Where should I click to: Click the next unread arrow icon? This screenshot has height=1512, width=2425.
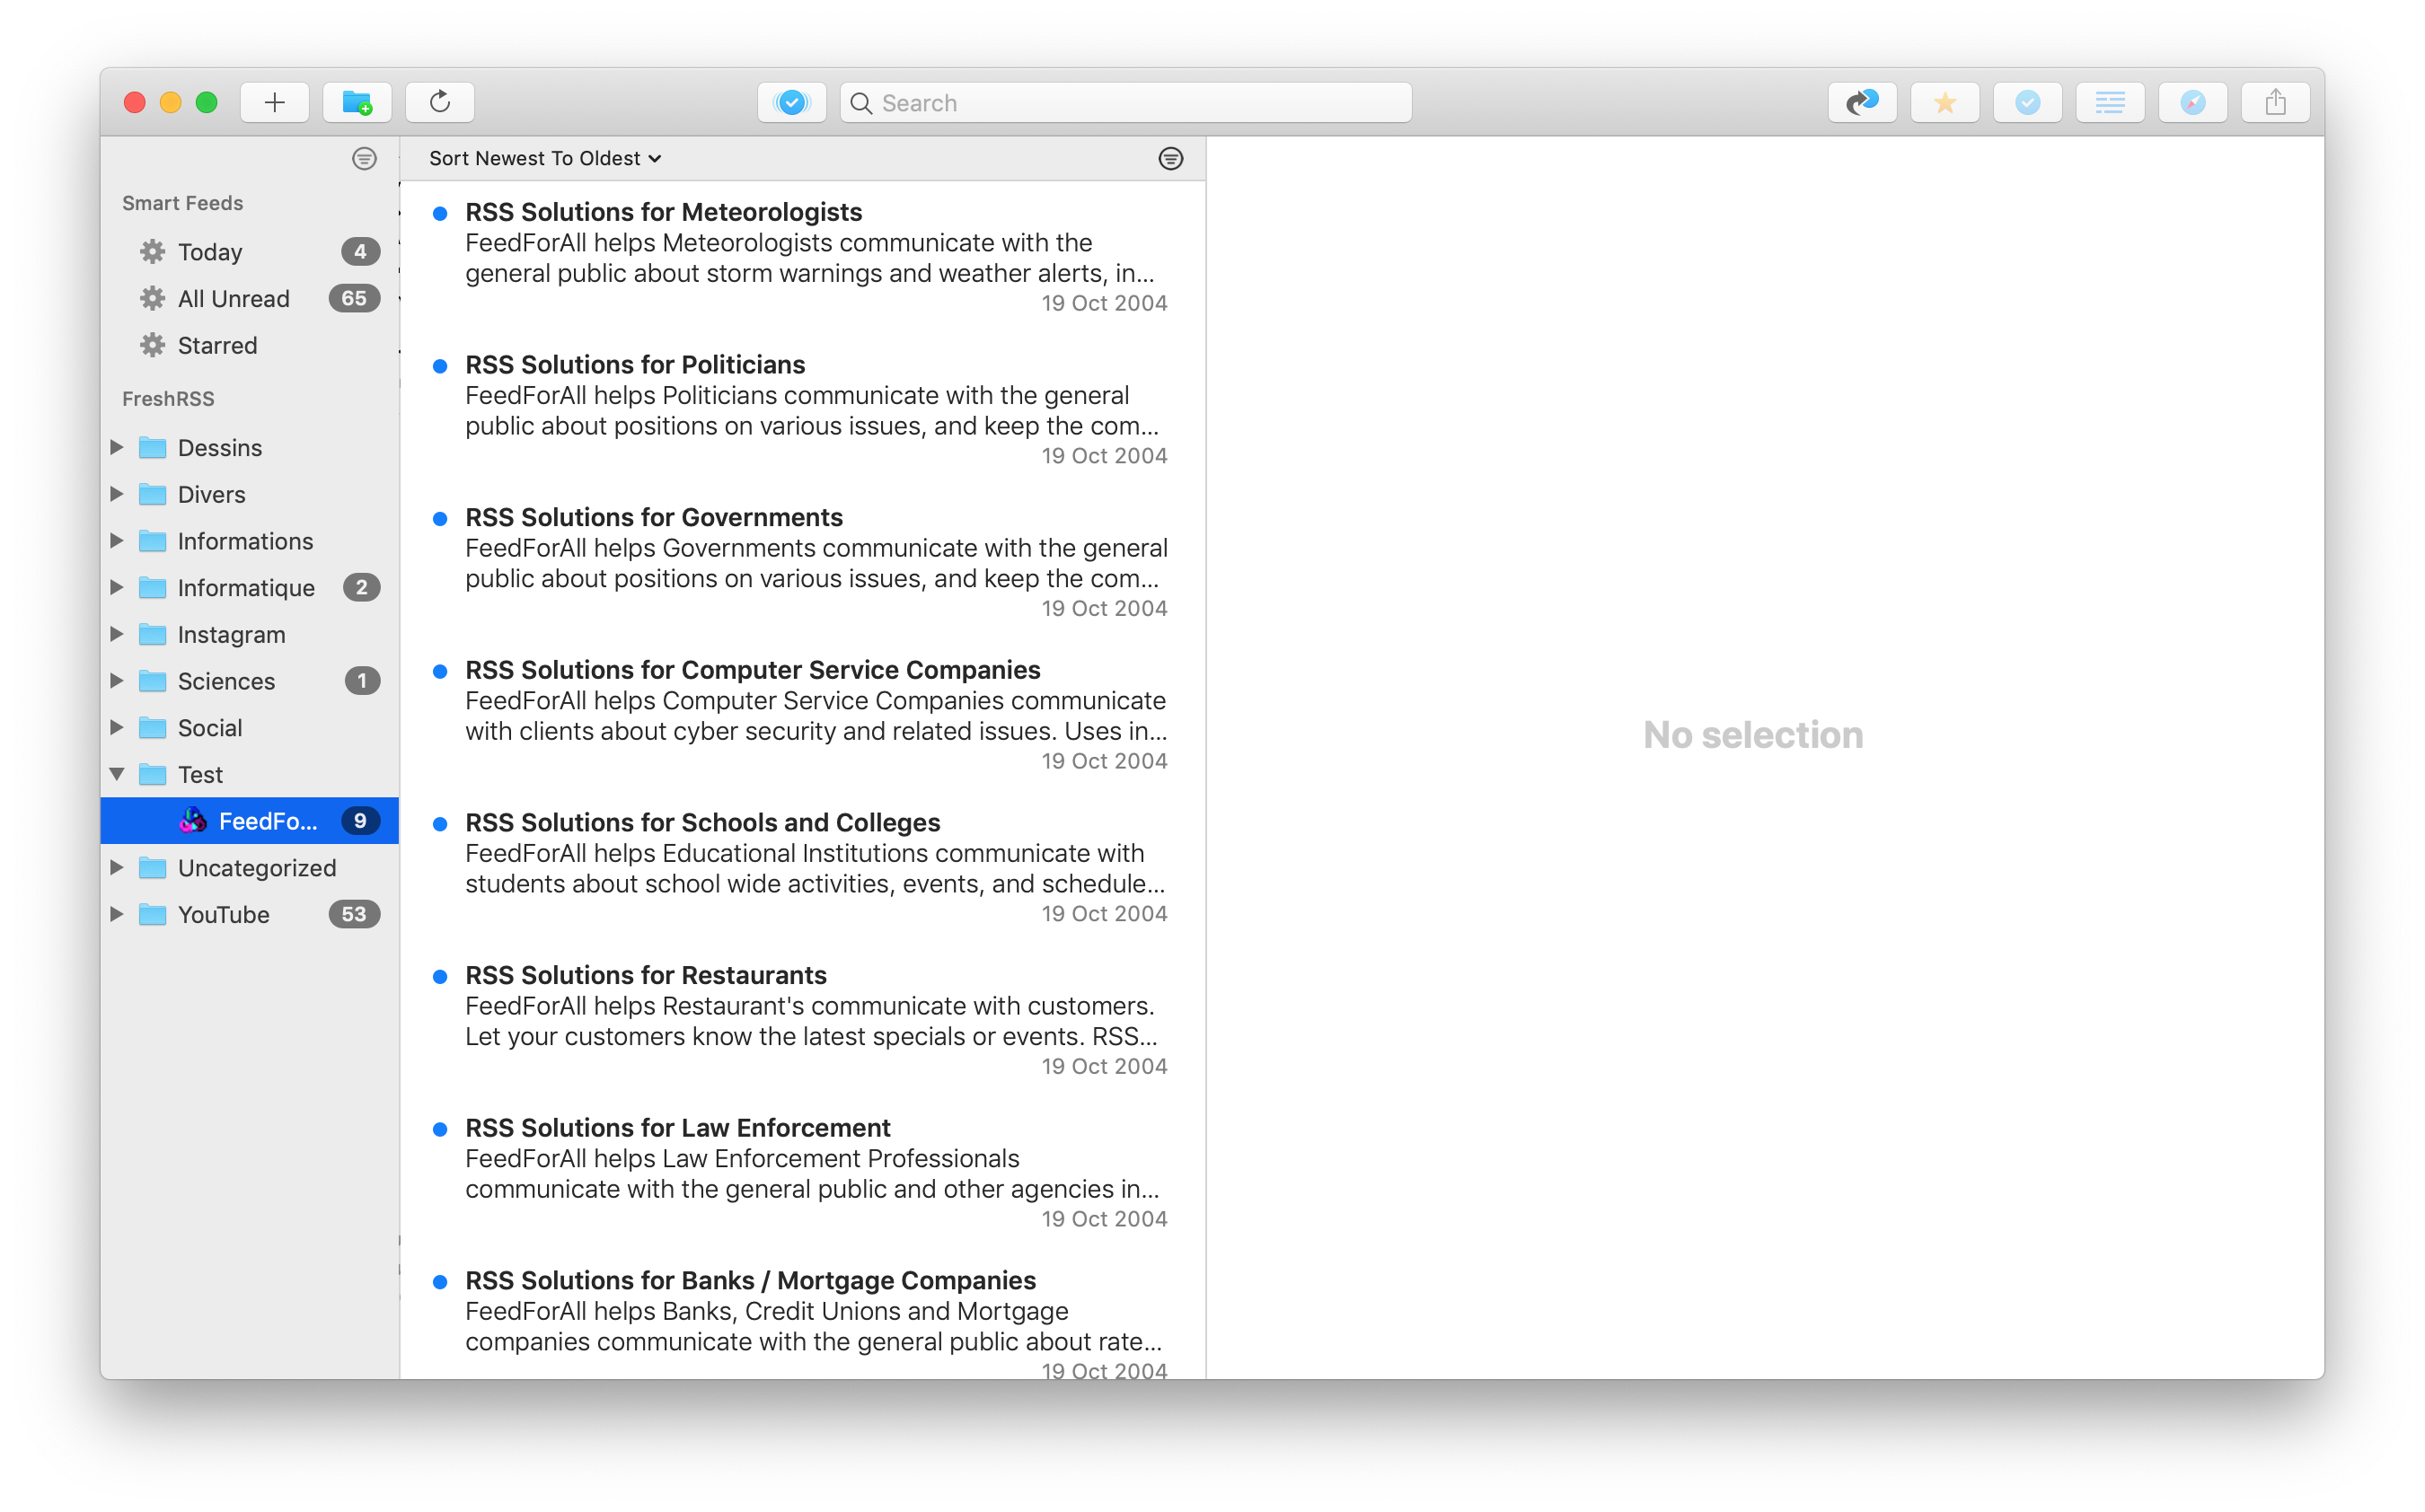tap(1862, 102)
